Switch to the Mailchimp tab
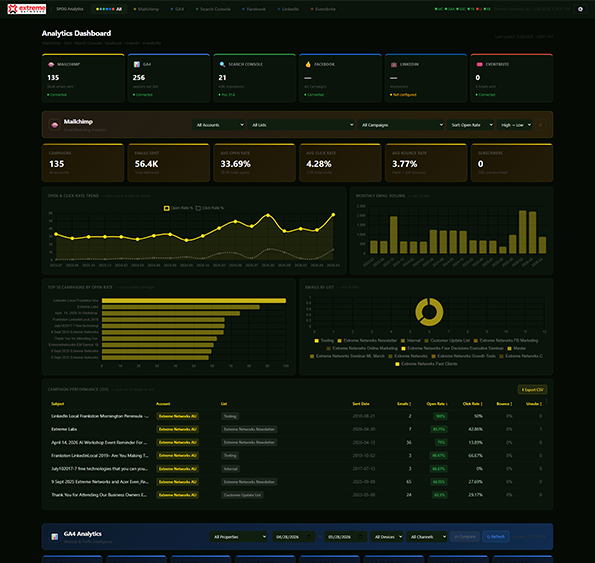The width and height of the screenshot is (595, 563). tap(146, 9)
